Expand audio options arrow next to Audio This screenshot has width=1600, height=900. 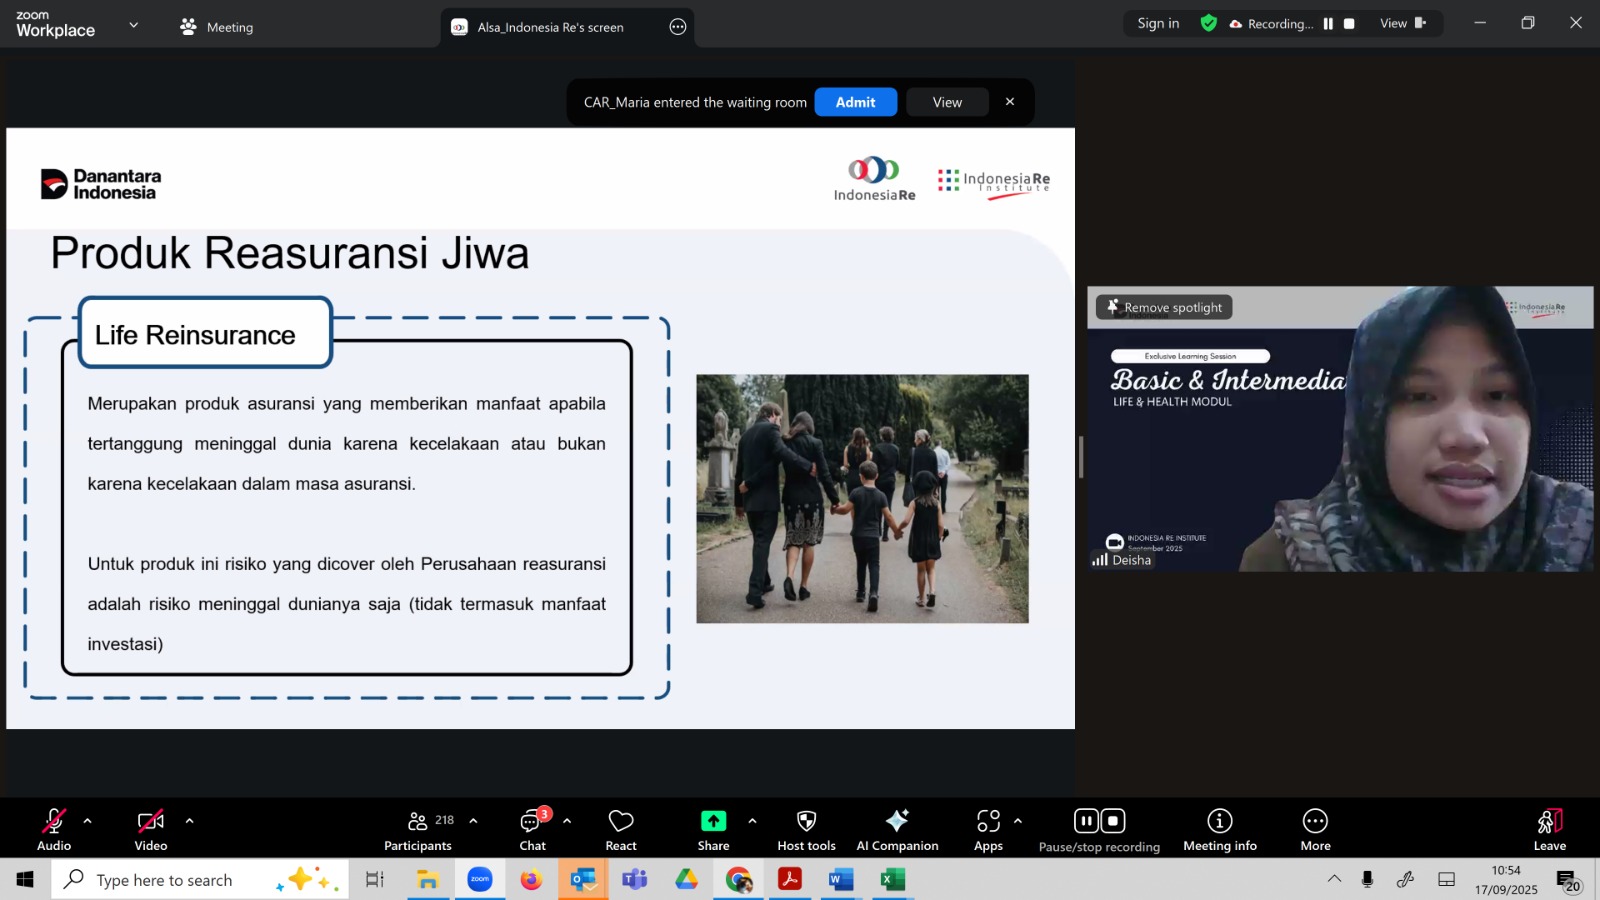click(88, 821)
